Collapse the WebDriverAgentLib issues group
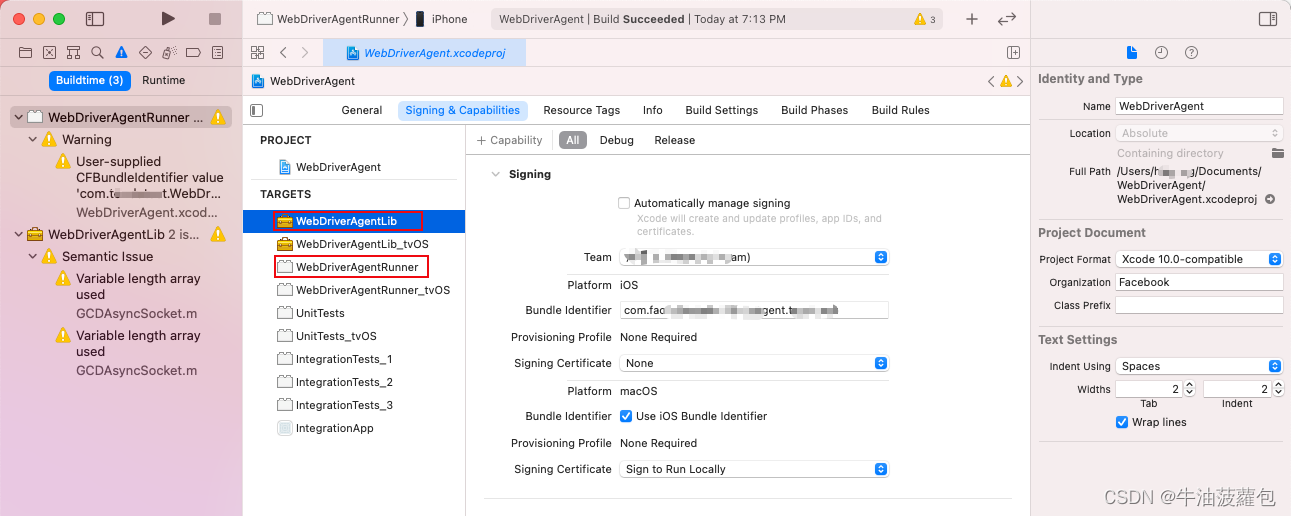Image resolution: width=1291 pixels, height=516 pixels. (x=18, y=234)
